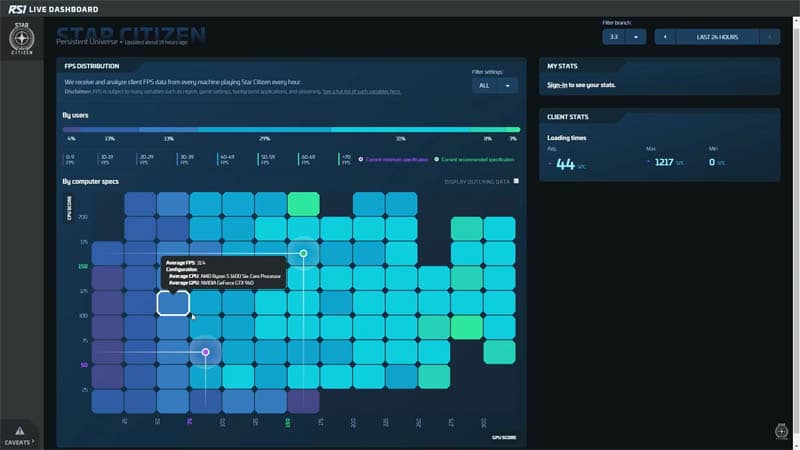The height and width of the screenshot is (450, 800).
Task: Click the average loading time value 44
Action: [x=565, y=164]
